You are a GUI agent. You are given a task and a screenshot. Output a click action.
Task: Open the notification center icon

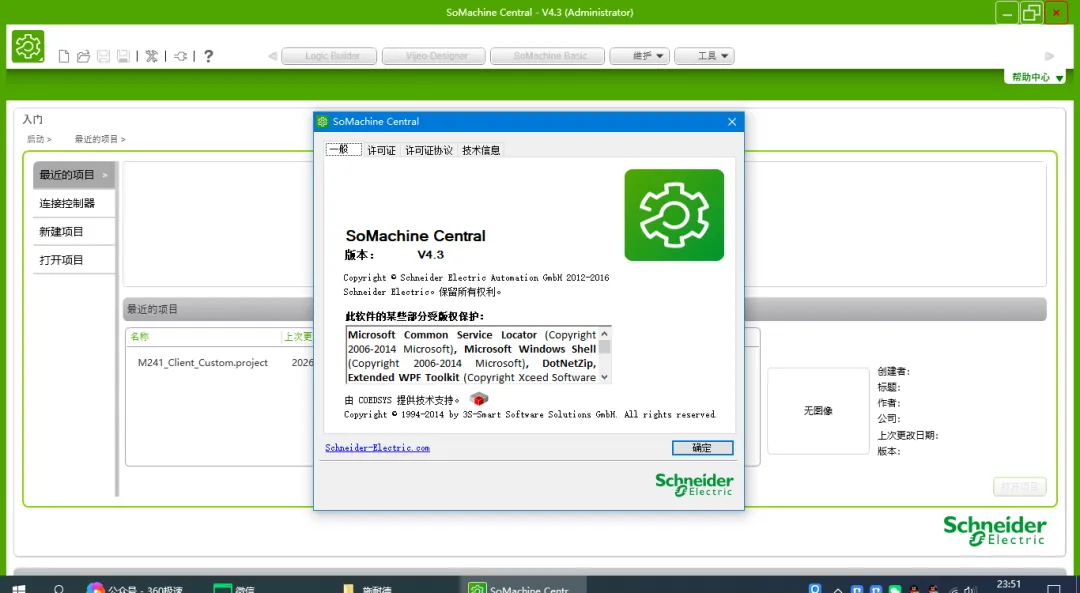[1053, 590]
